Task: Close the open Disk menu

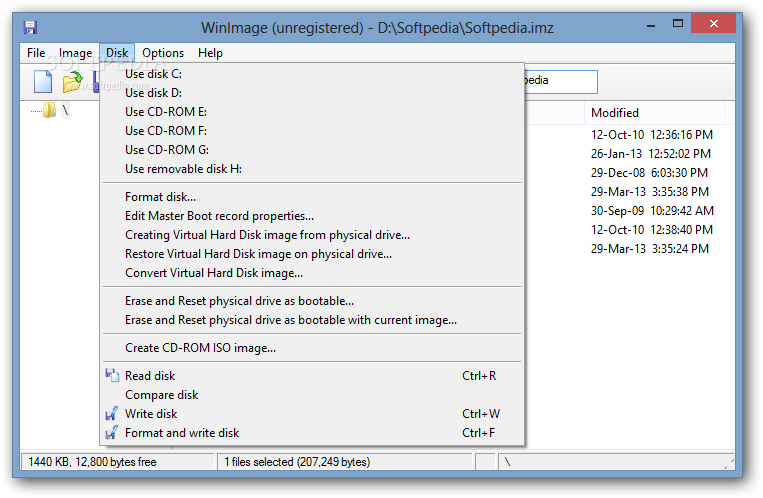Action: (x=117, y=53)
